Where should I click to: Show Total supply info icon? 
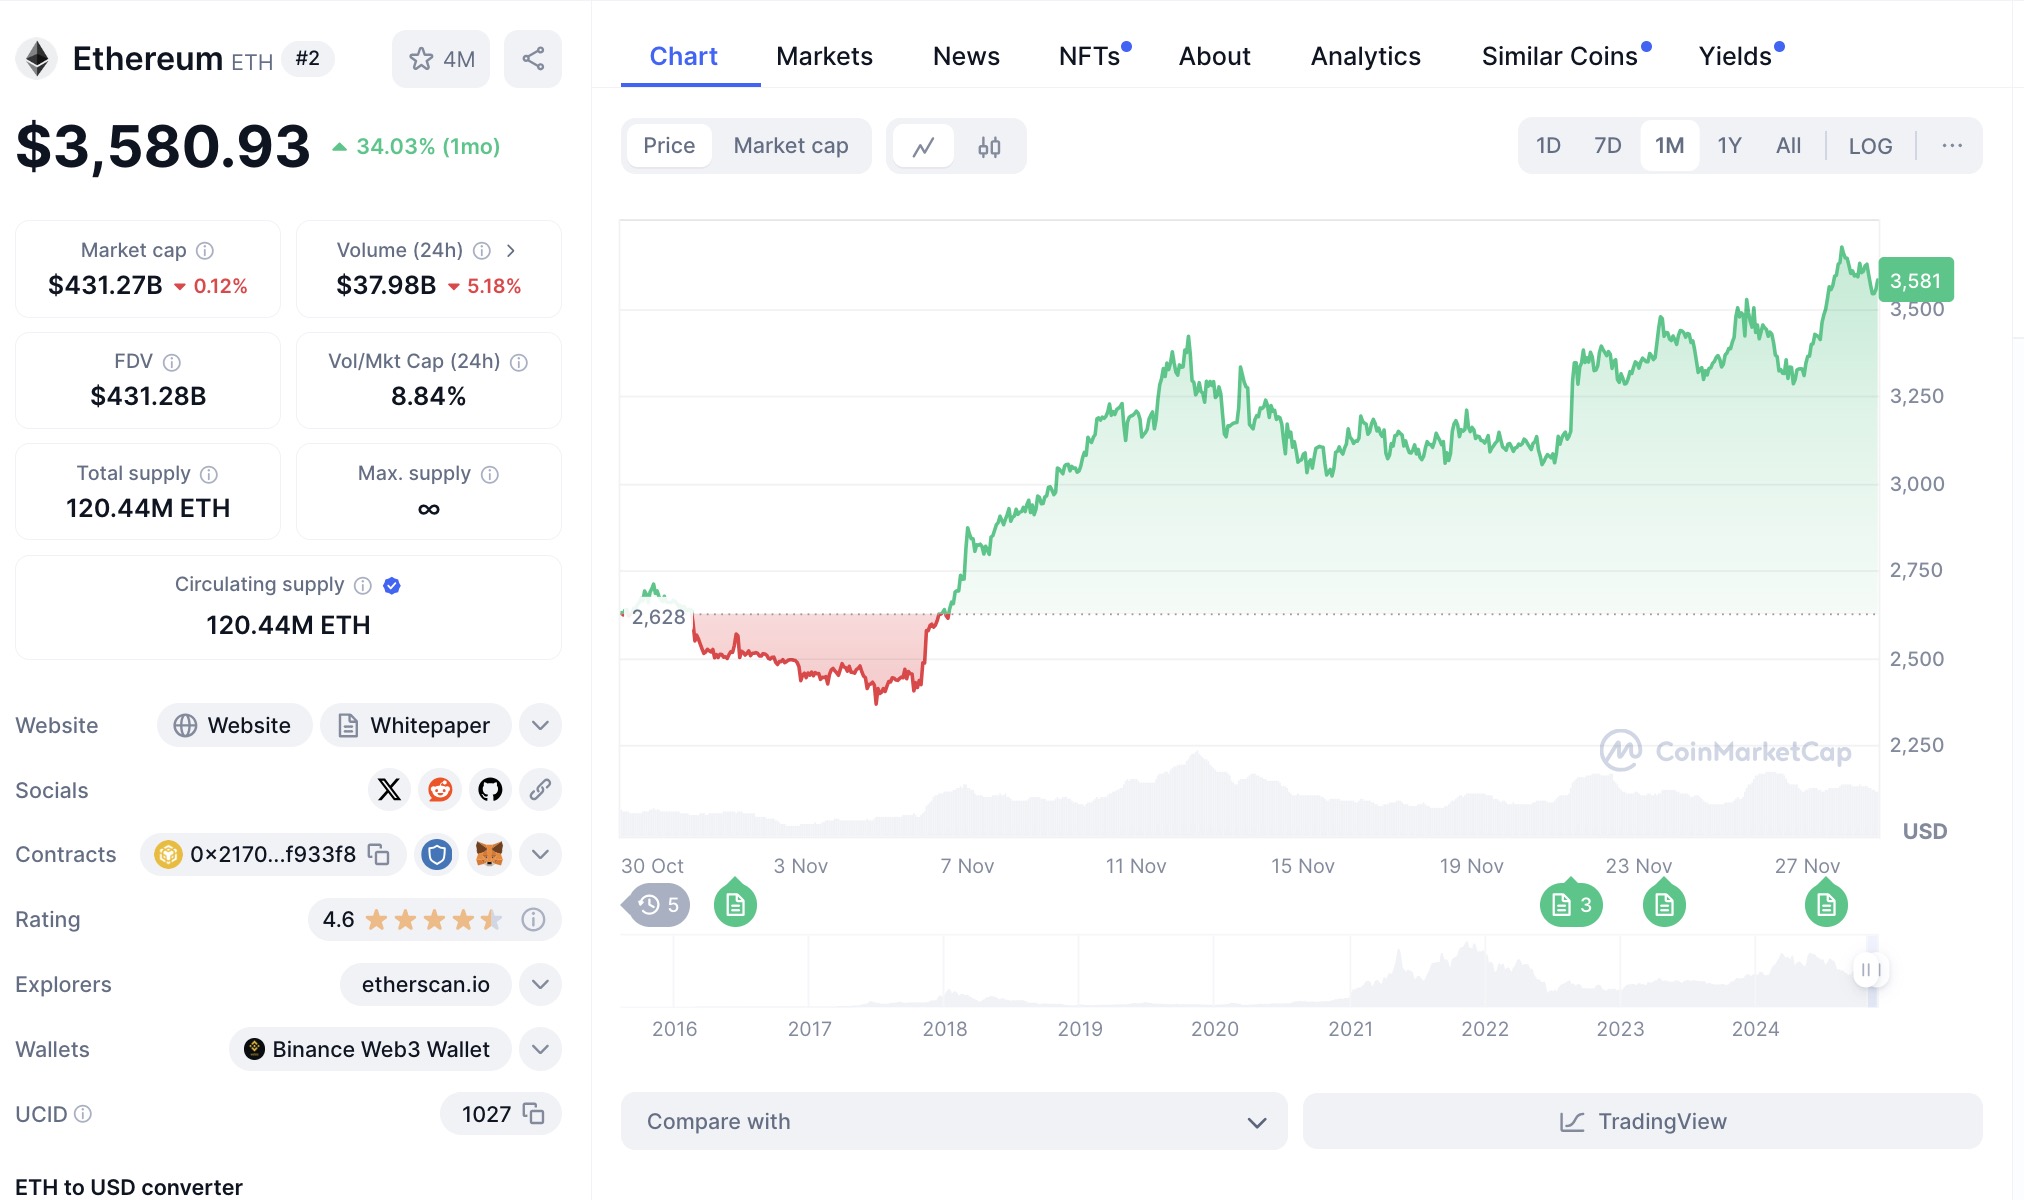[209, 474]
